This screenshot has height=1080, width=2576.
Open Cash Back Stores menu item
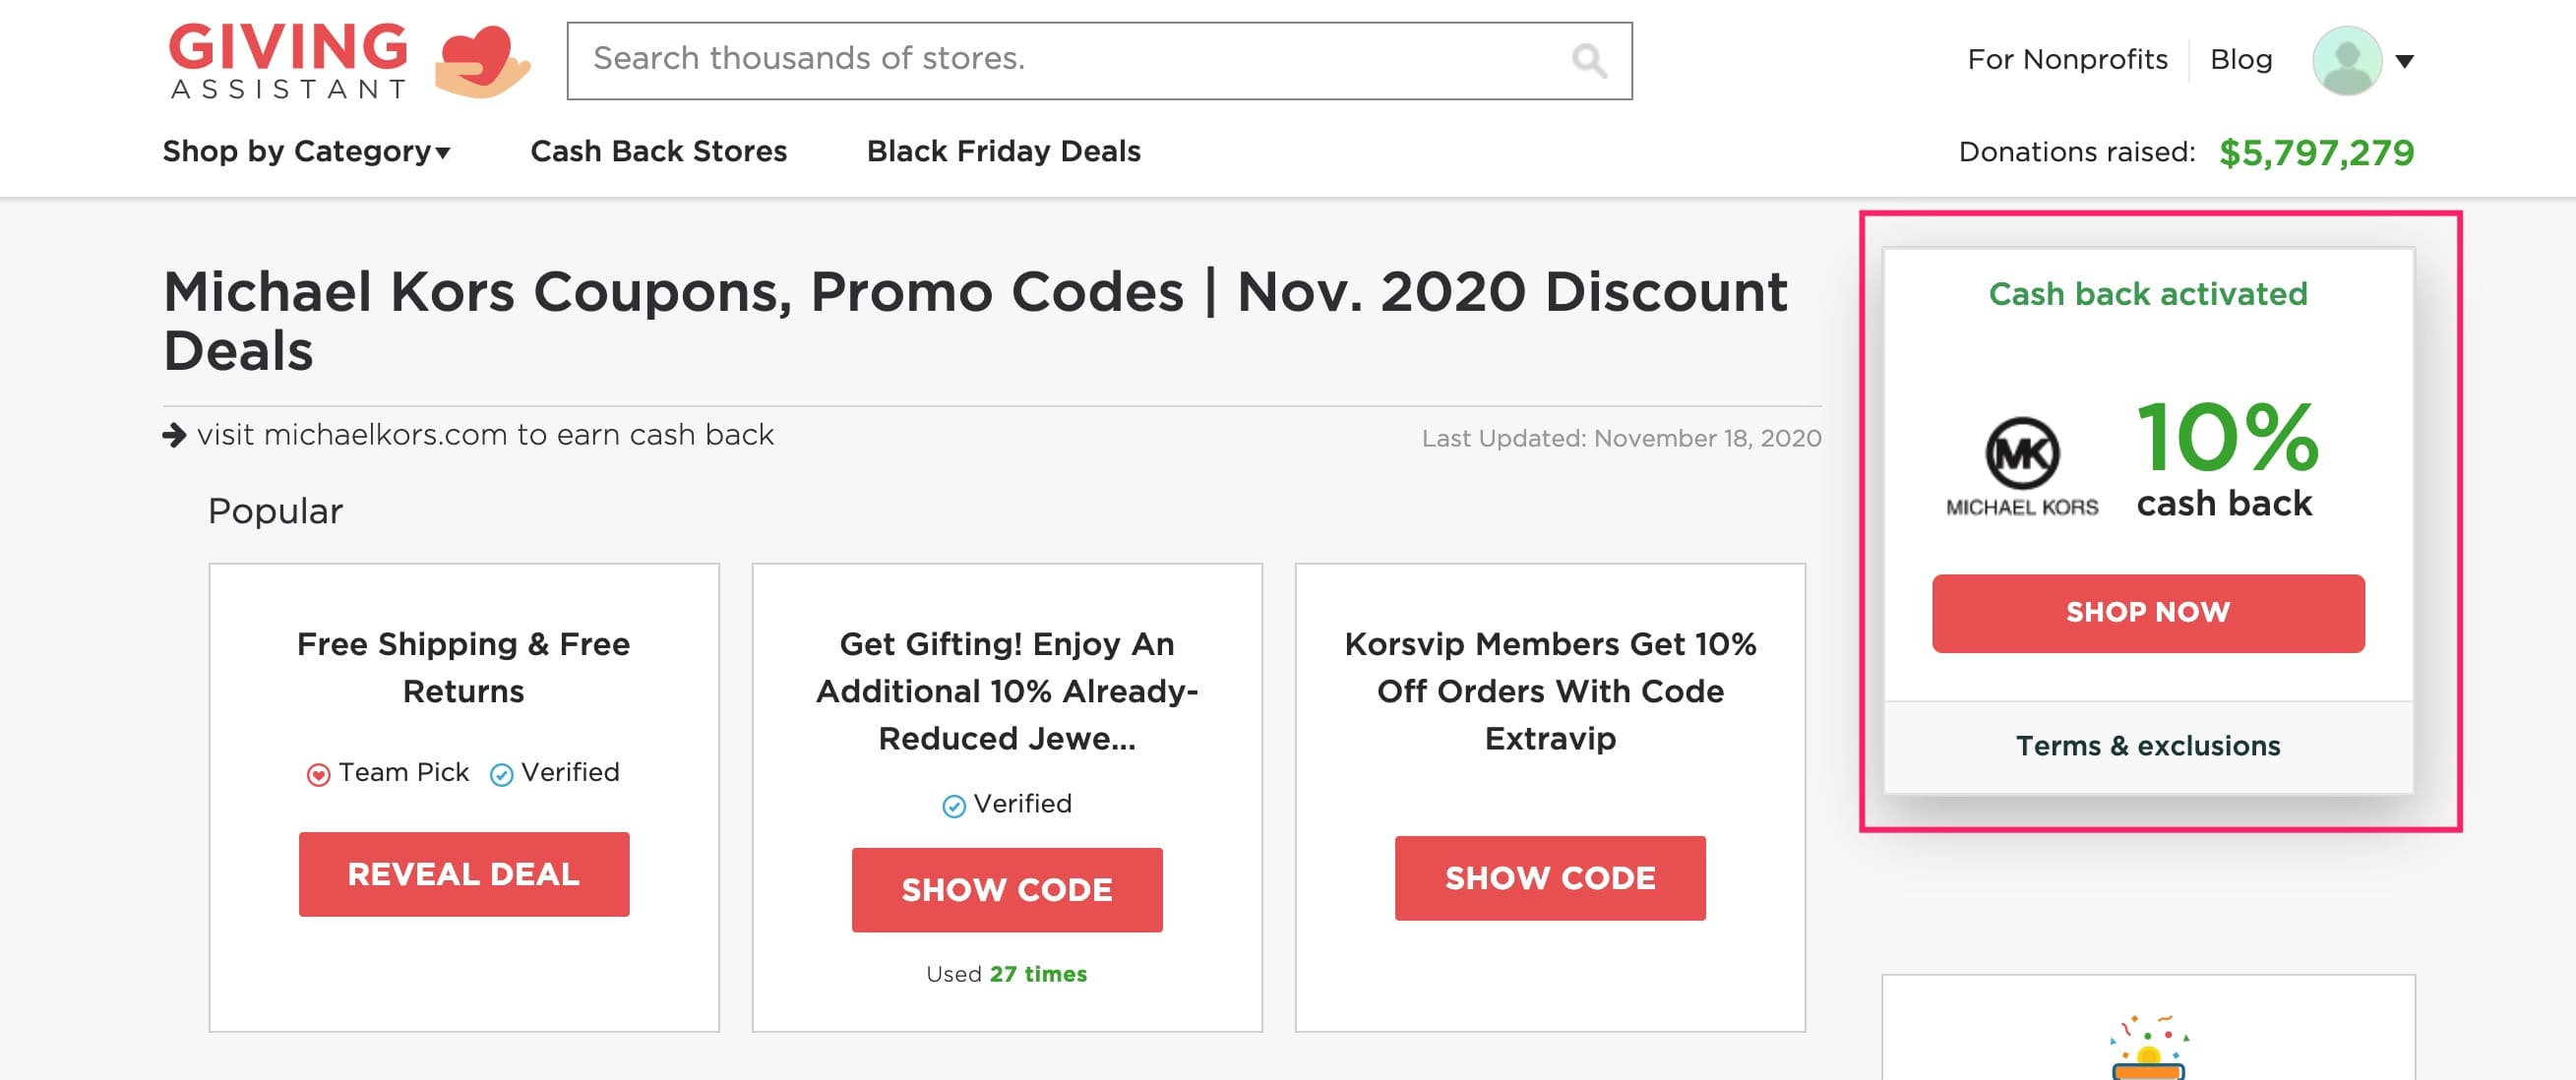click(x=658, y=151)
